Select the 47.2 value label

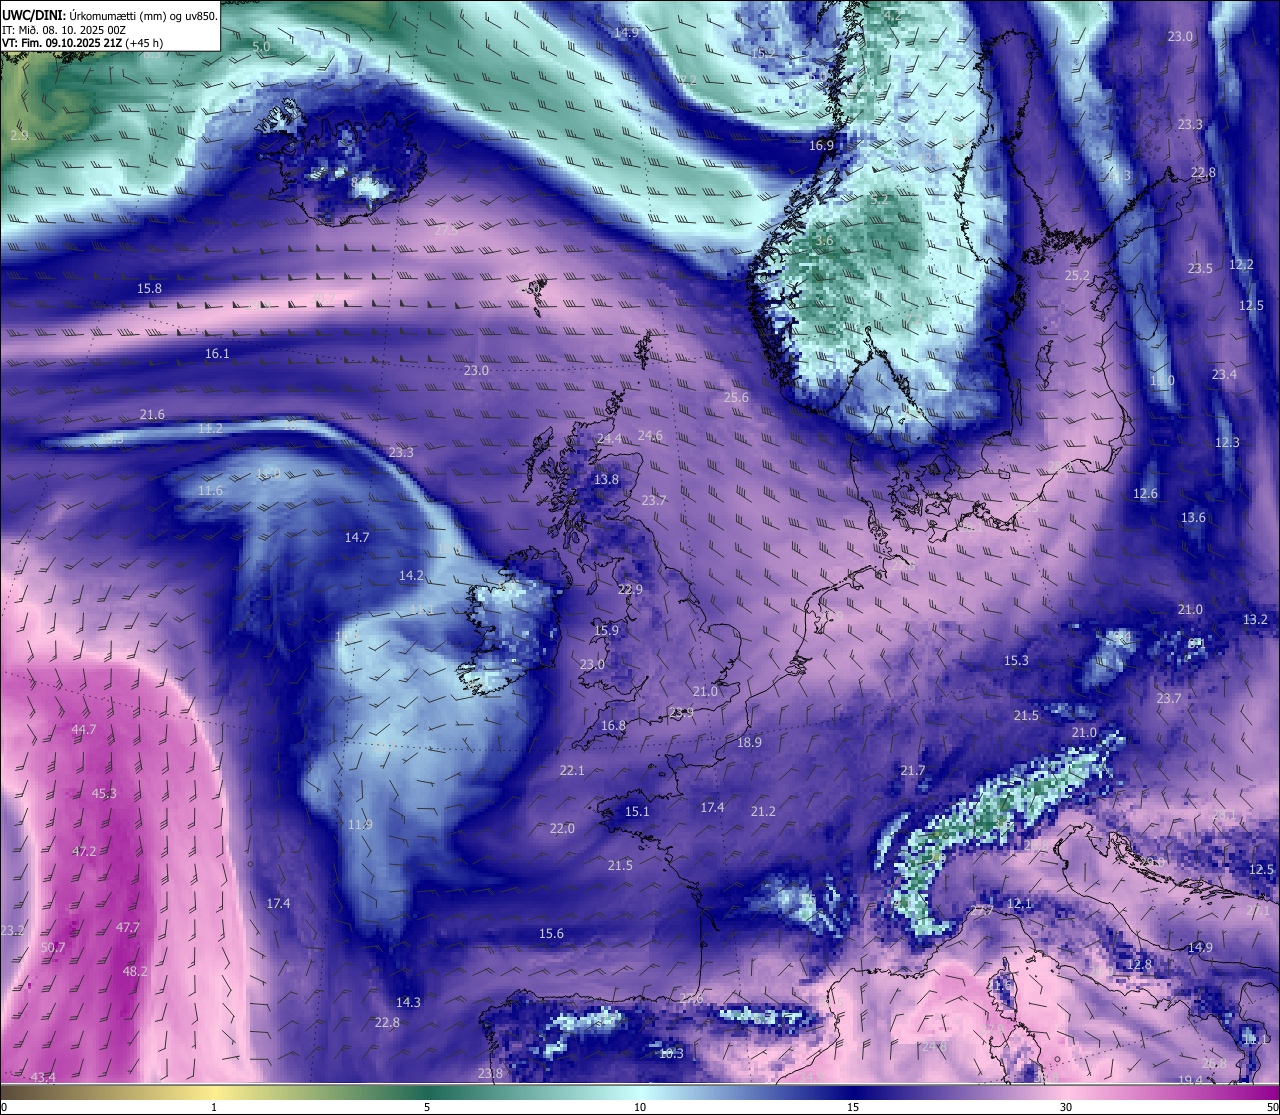[84, 851]
